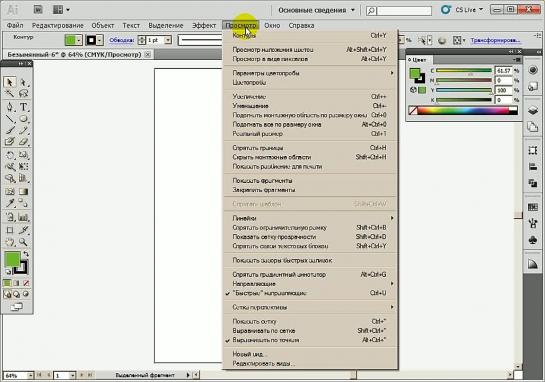Select the Eyedropper tool
The width and height of the screenshot is (545, 382).
[10, 203]
